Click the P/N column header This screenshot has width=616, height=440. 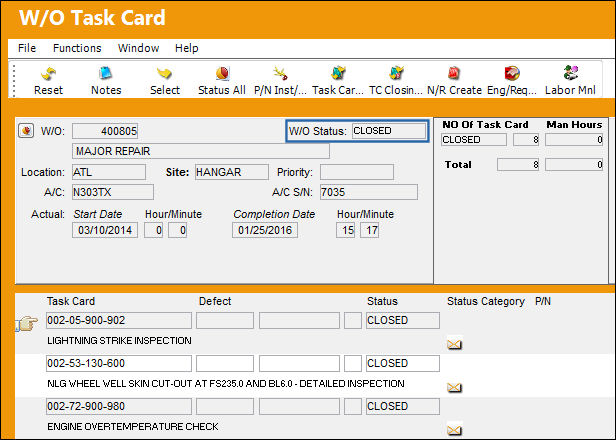[543, 301]
